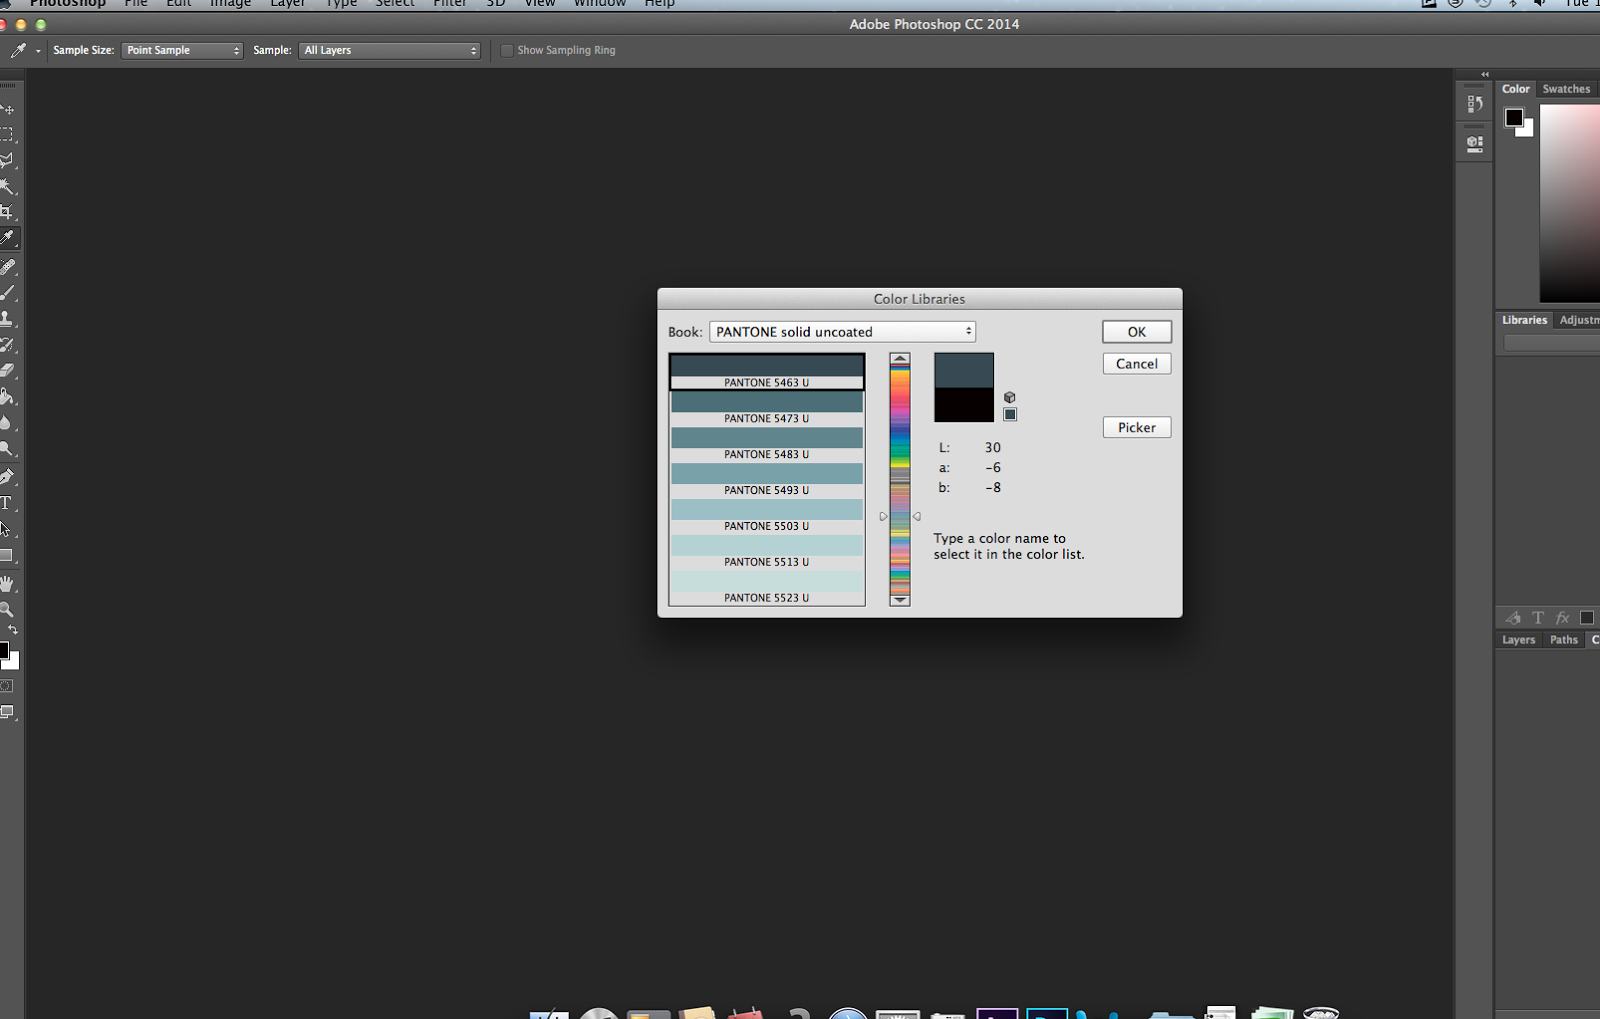Add a graphic in the Libraries panel
Viewport: 1600px width, 1019px height.
click(x=1513, y=618)
